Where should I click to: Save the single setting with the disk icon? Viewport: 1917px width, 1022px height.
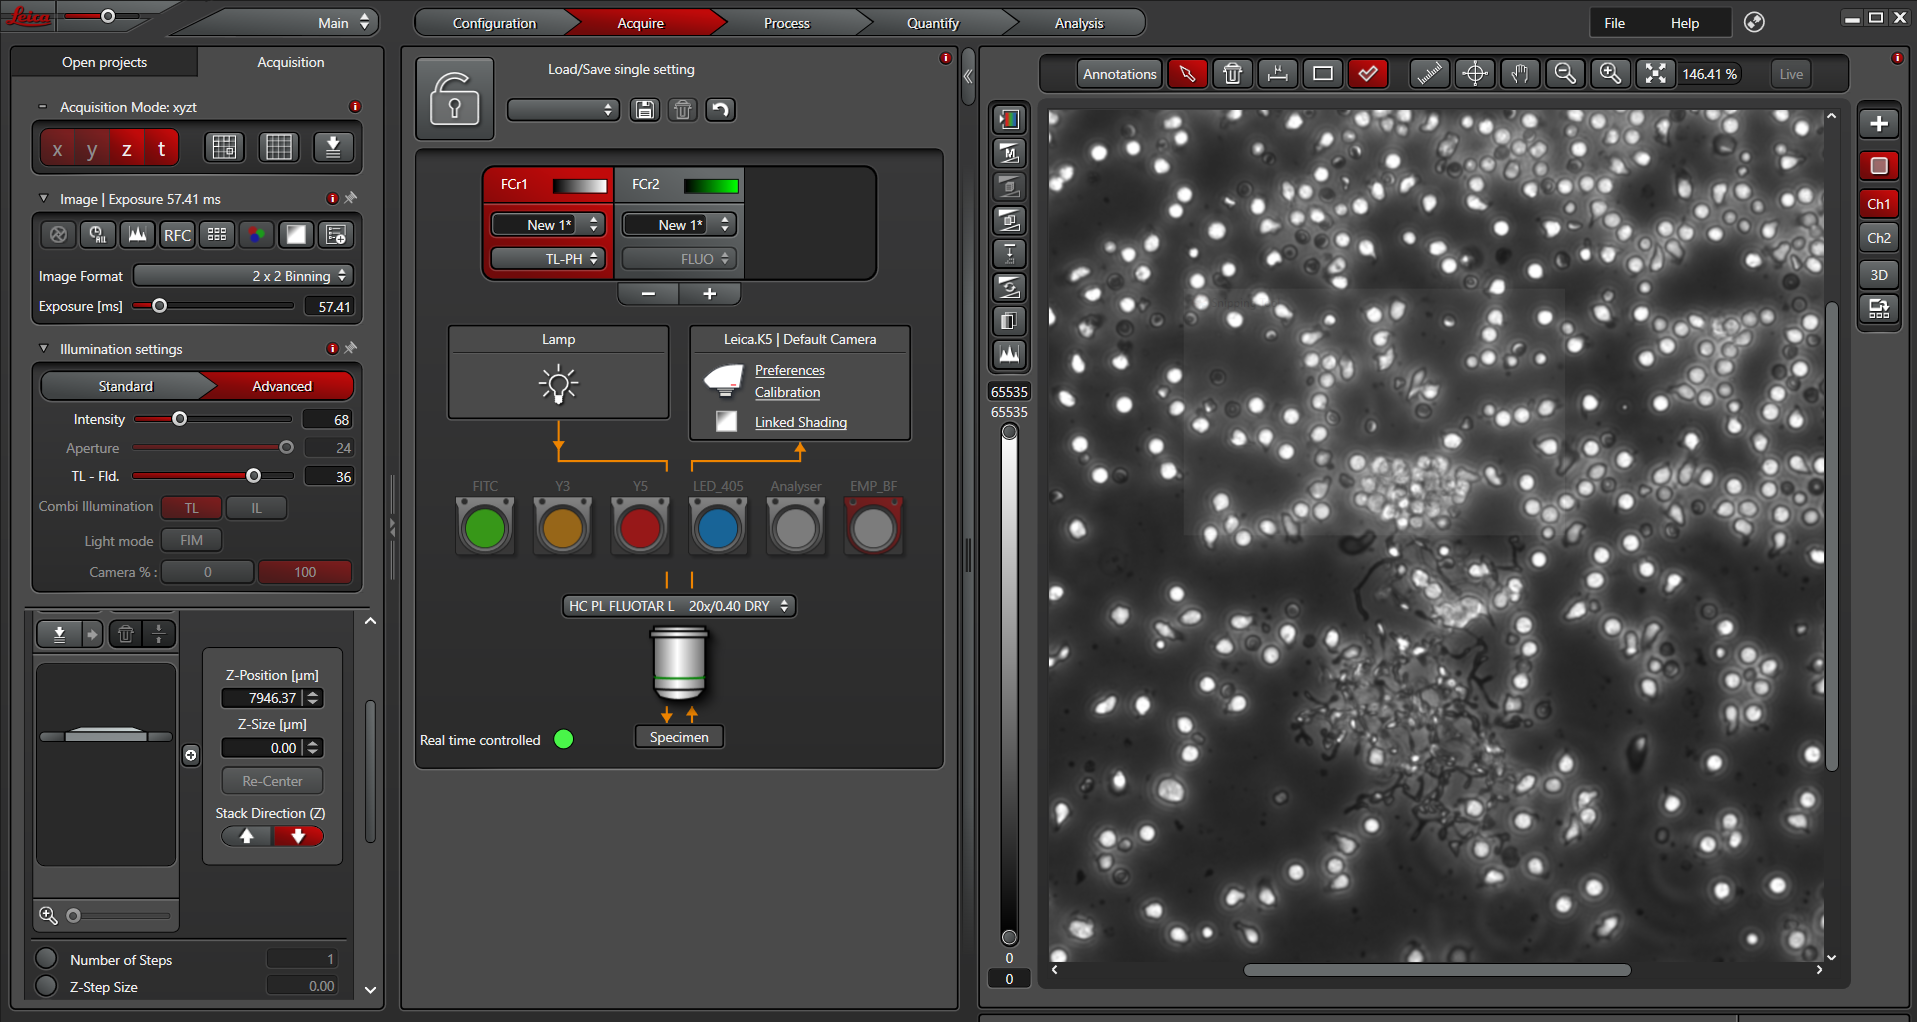645,110
